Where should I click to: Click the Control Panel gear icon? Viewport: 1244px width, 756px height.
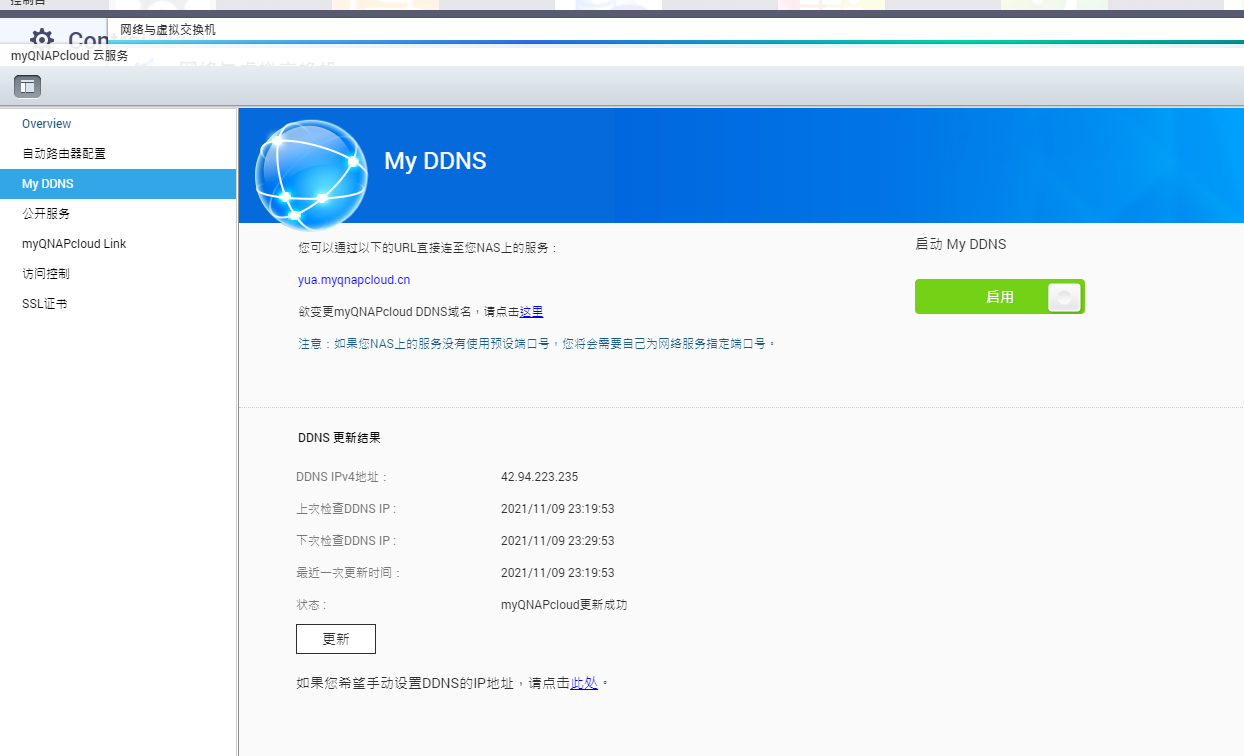42,40
